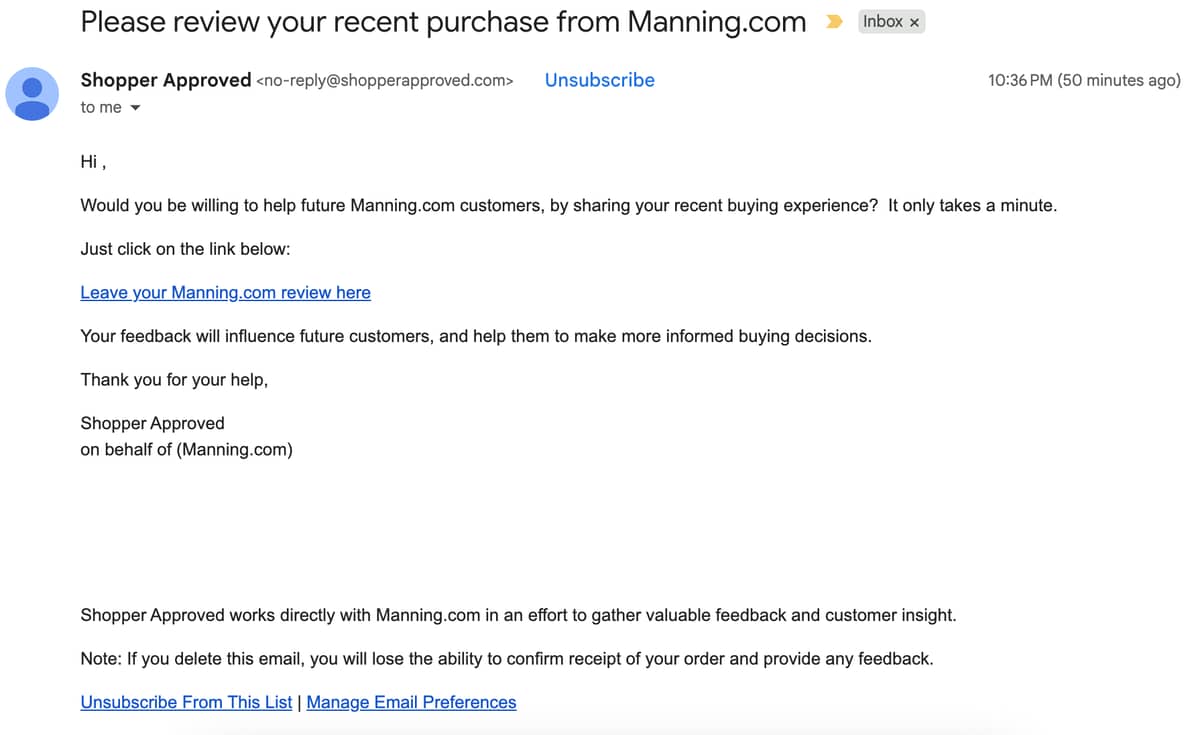
Task: Expand recipient details arrow beside "to me"
Action: (x=135, y=108)
